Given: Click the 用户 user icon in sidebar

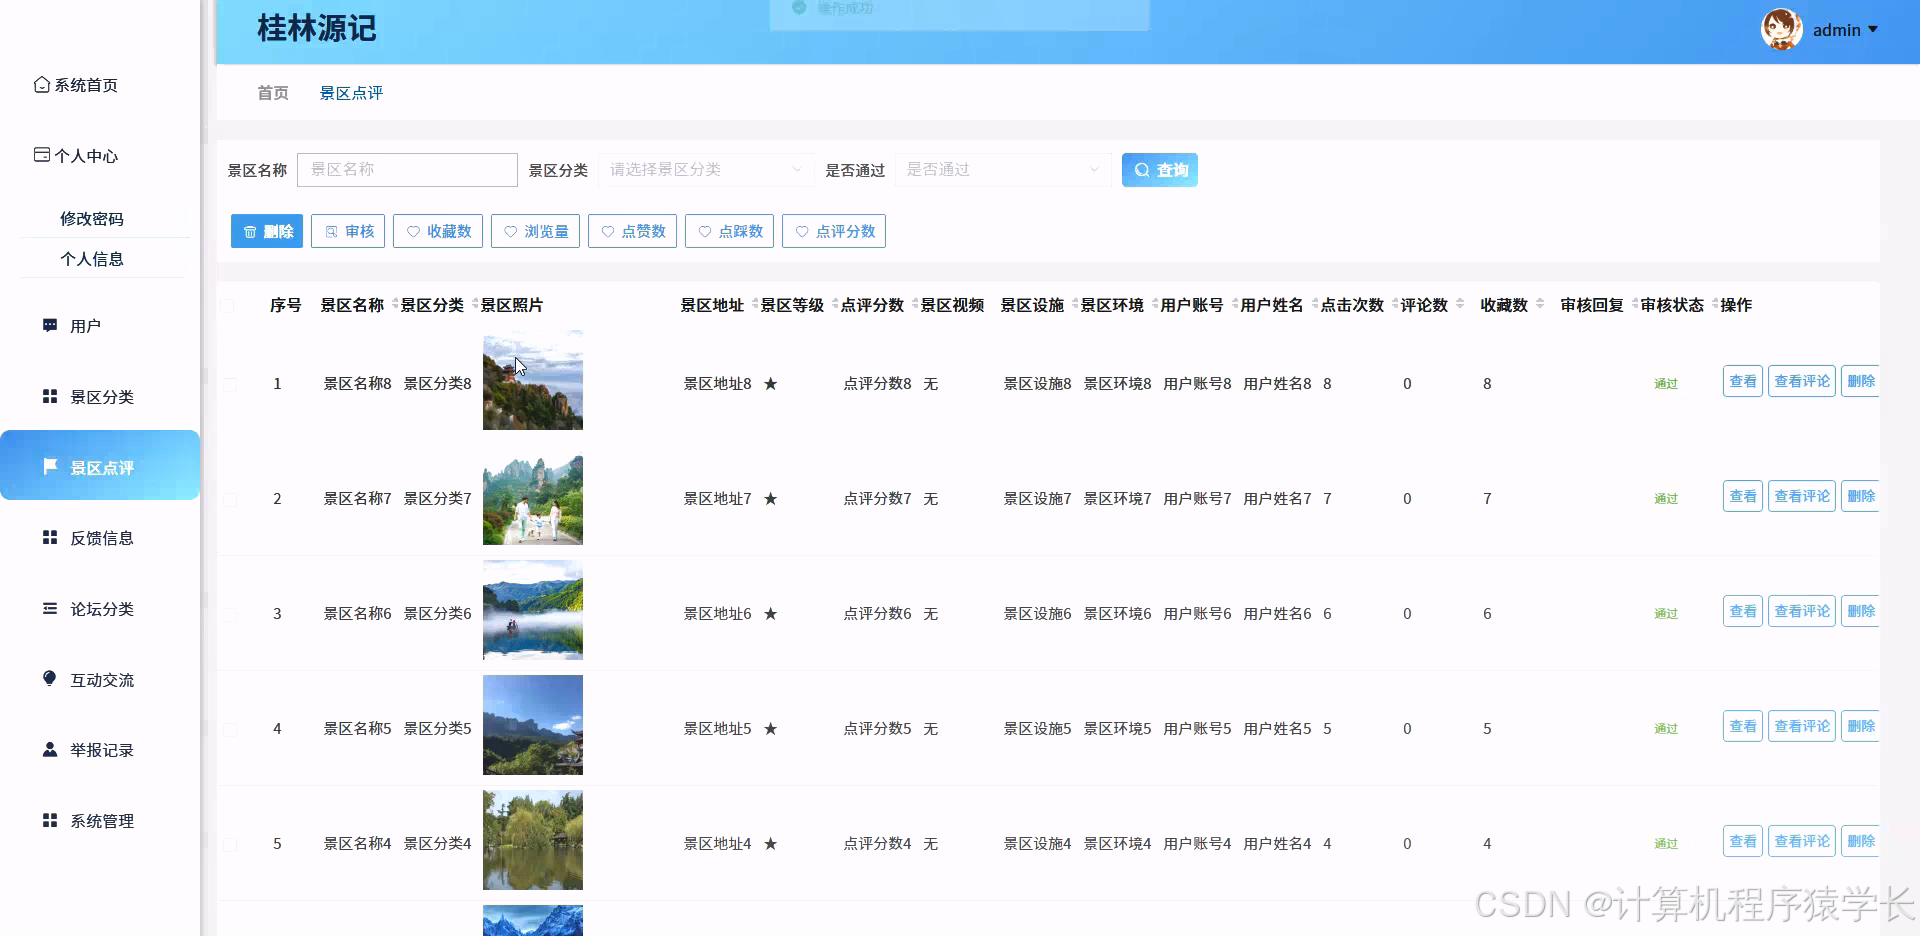Looking at the screenshot, I should pos(49,325).
